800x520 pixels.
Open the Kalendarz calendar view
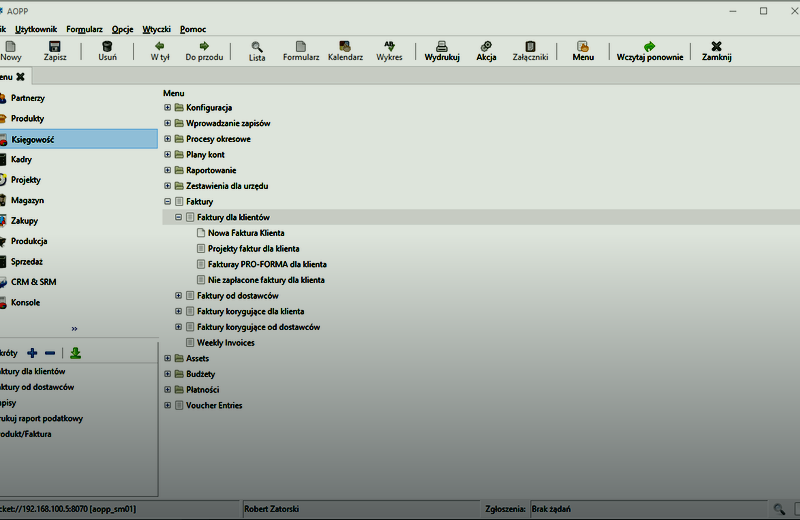(345, 46)
